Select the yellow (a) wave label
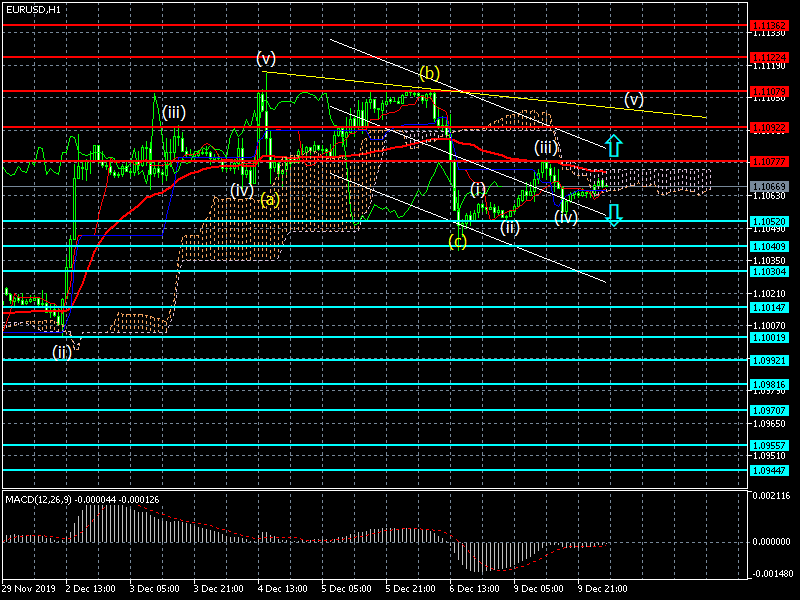Screen dimensions: 800x600 [270, 199]
